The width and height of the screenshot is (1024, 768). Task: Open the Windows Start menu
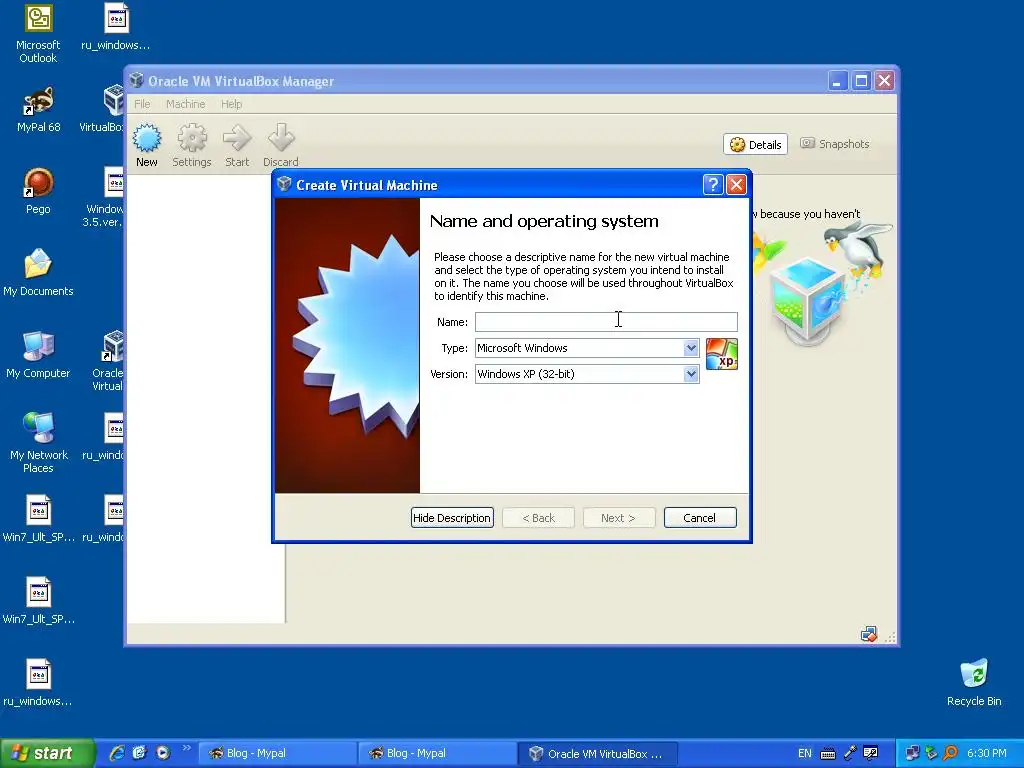[46, 753]
